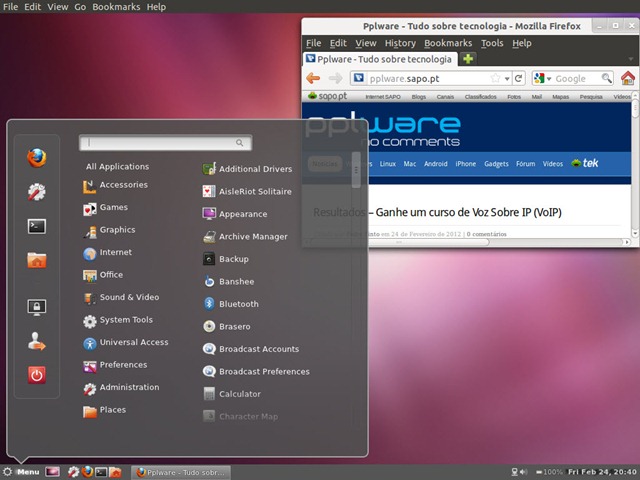640x480 pixels.
Task: Click Firefox horizontal scrollbar
Action: 398,242
